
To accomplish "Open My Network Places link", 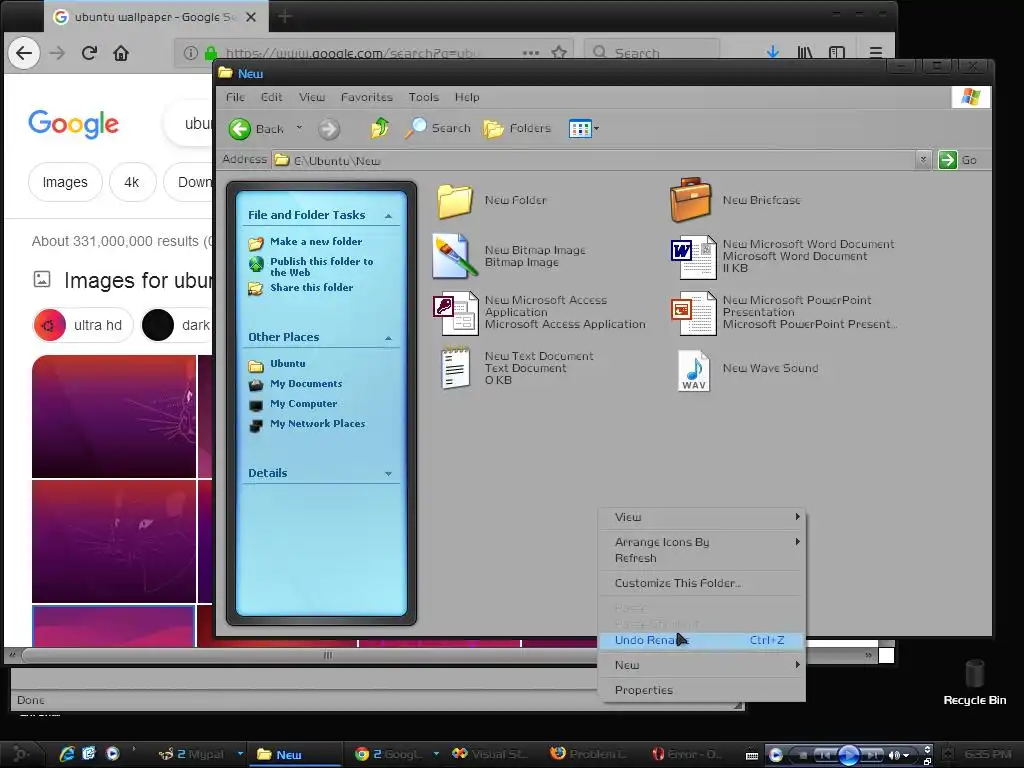I will click(317, 424).
